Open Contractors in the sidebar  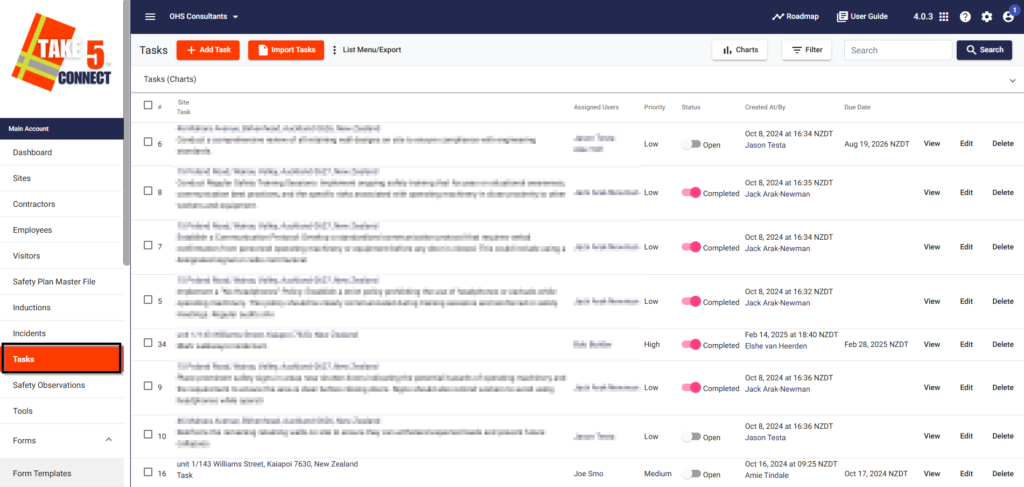(61, 204)
